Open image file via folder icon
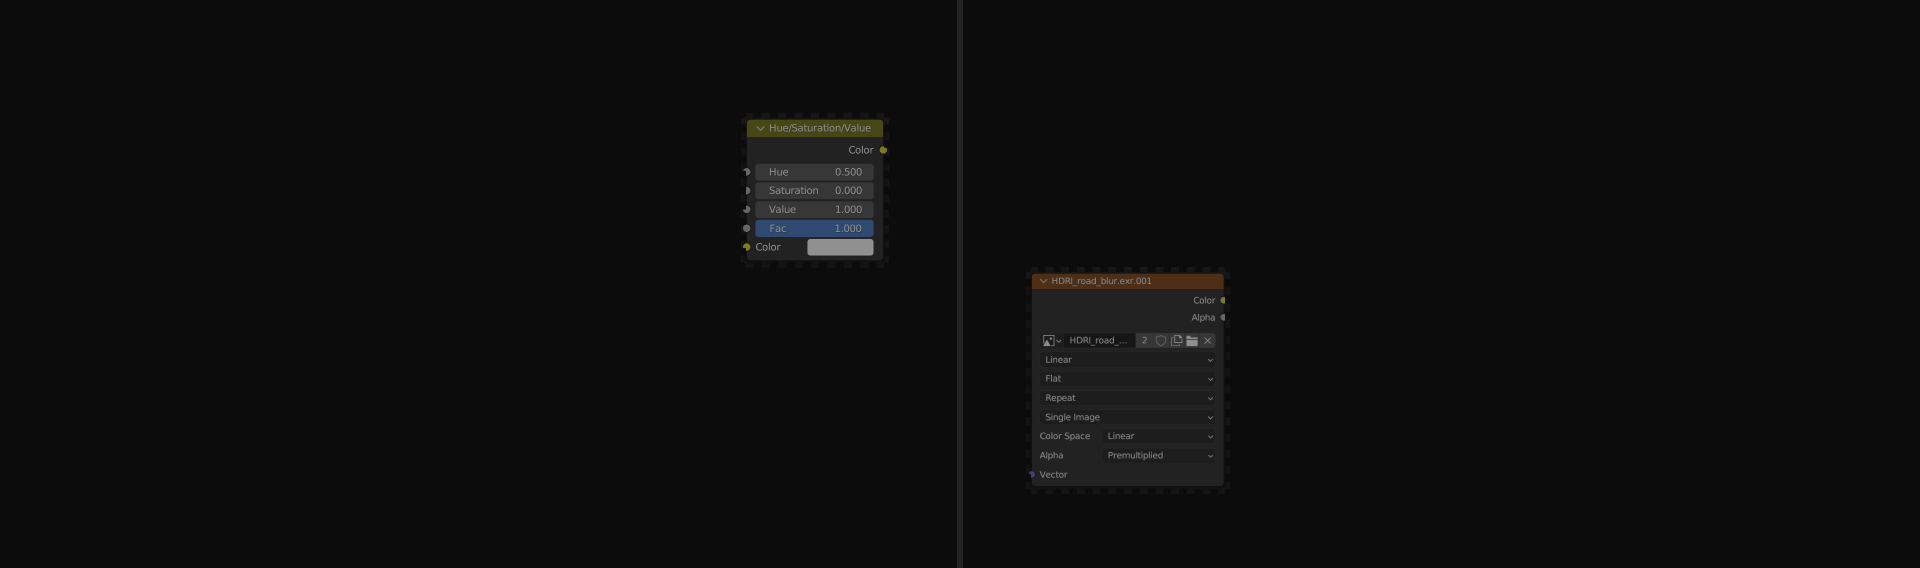The height and width of the screenshot is (568, 1920). pos(1192,341)
